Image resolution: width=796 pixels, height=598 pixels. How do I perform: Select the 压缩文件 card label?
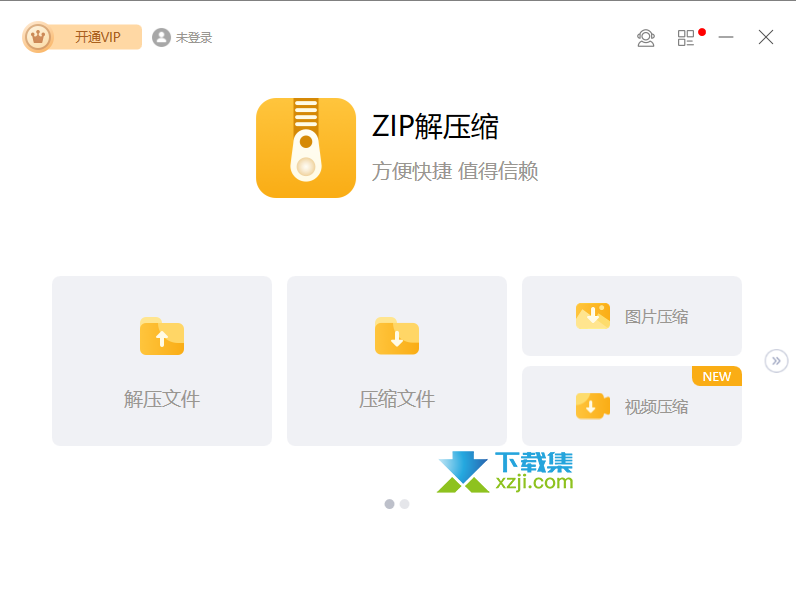(x=397, y=399)
